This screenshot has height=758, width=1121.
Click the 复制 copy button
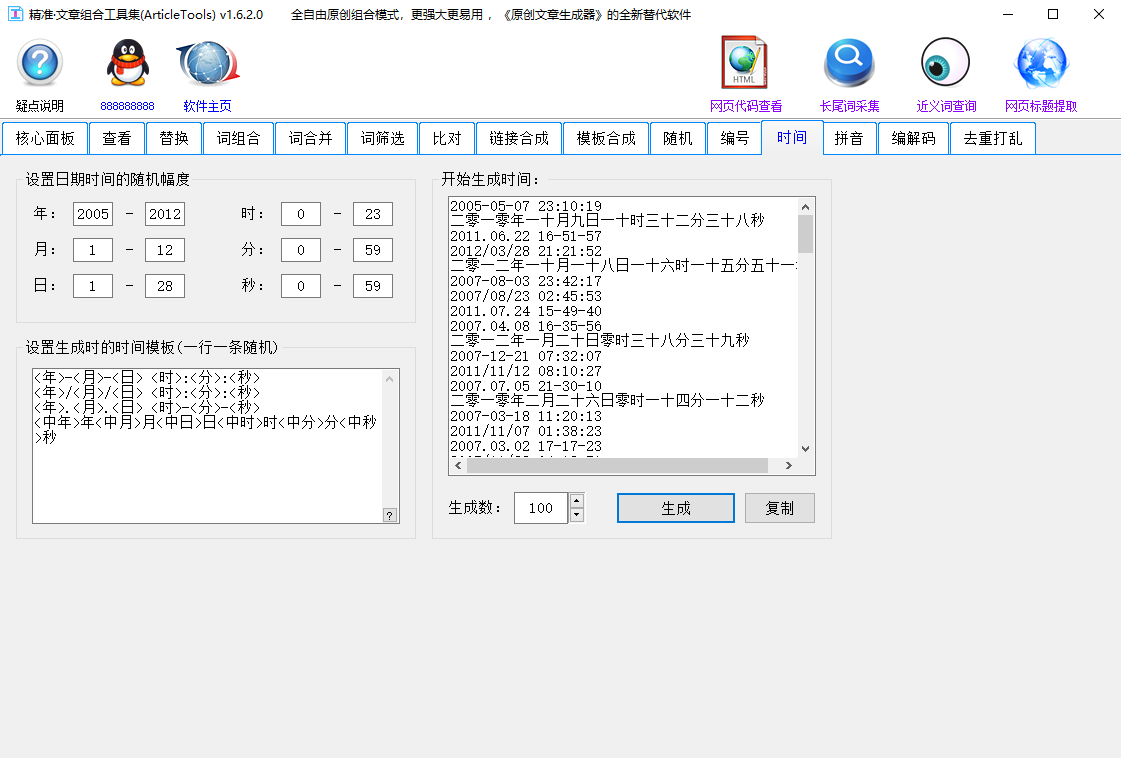[x=779, y=507]
